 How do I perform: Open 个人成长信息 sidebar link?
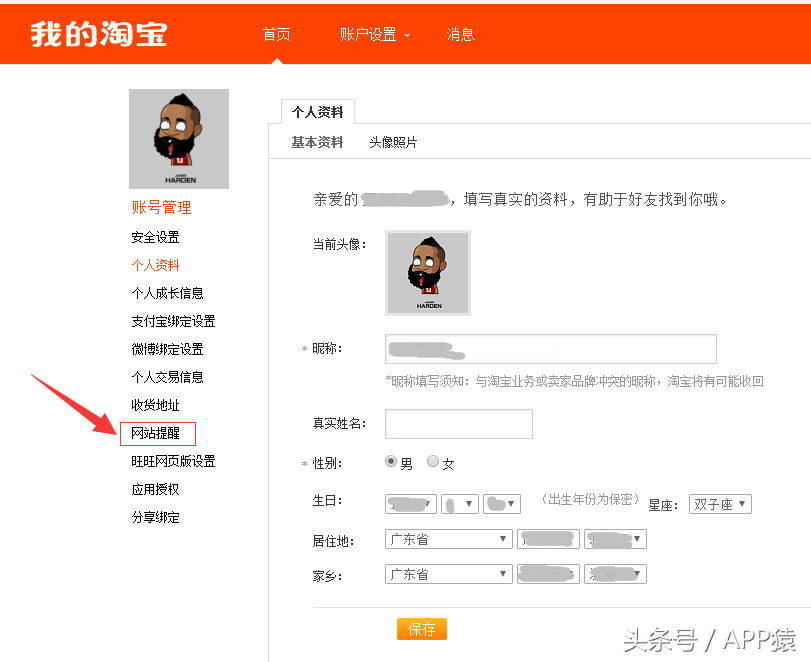167,293
